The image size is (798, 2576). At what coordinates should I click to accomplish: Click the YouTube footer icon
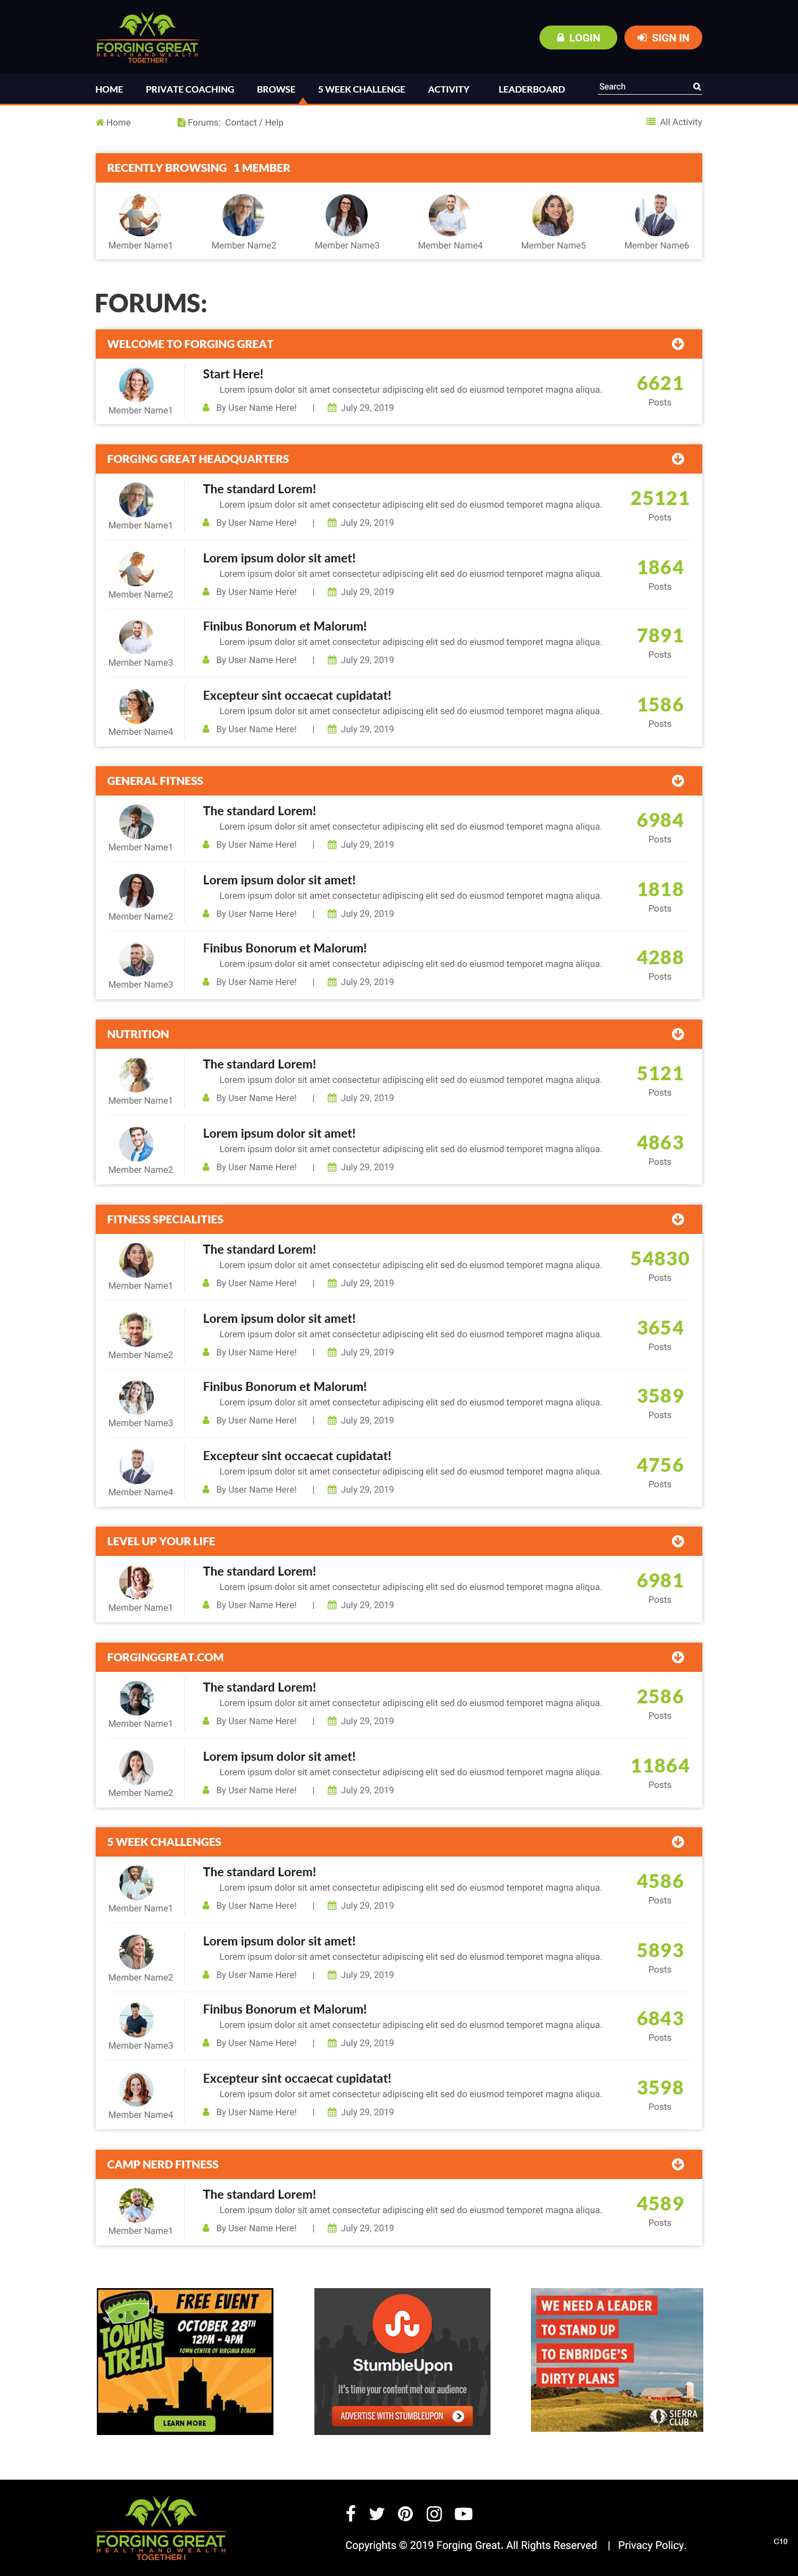click(x=463, y=2513)
